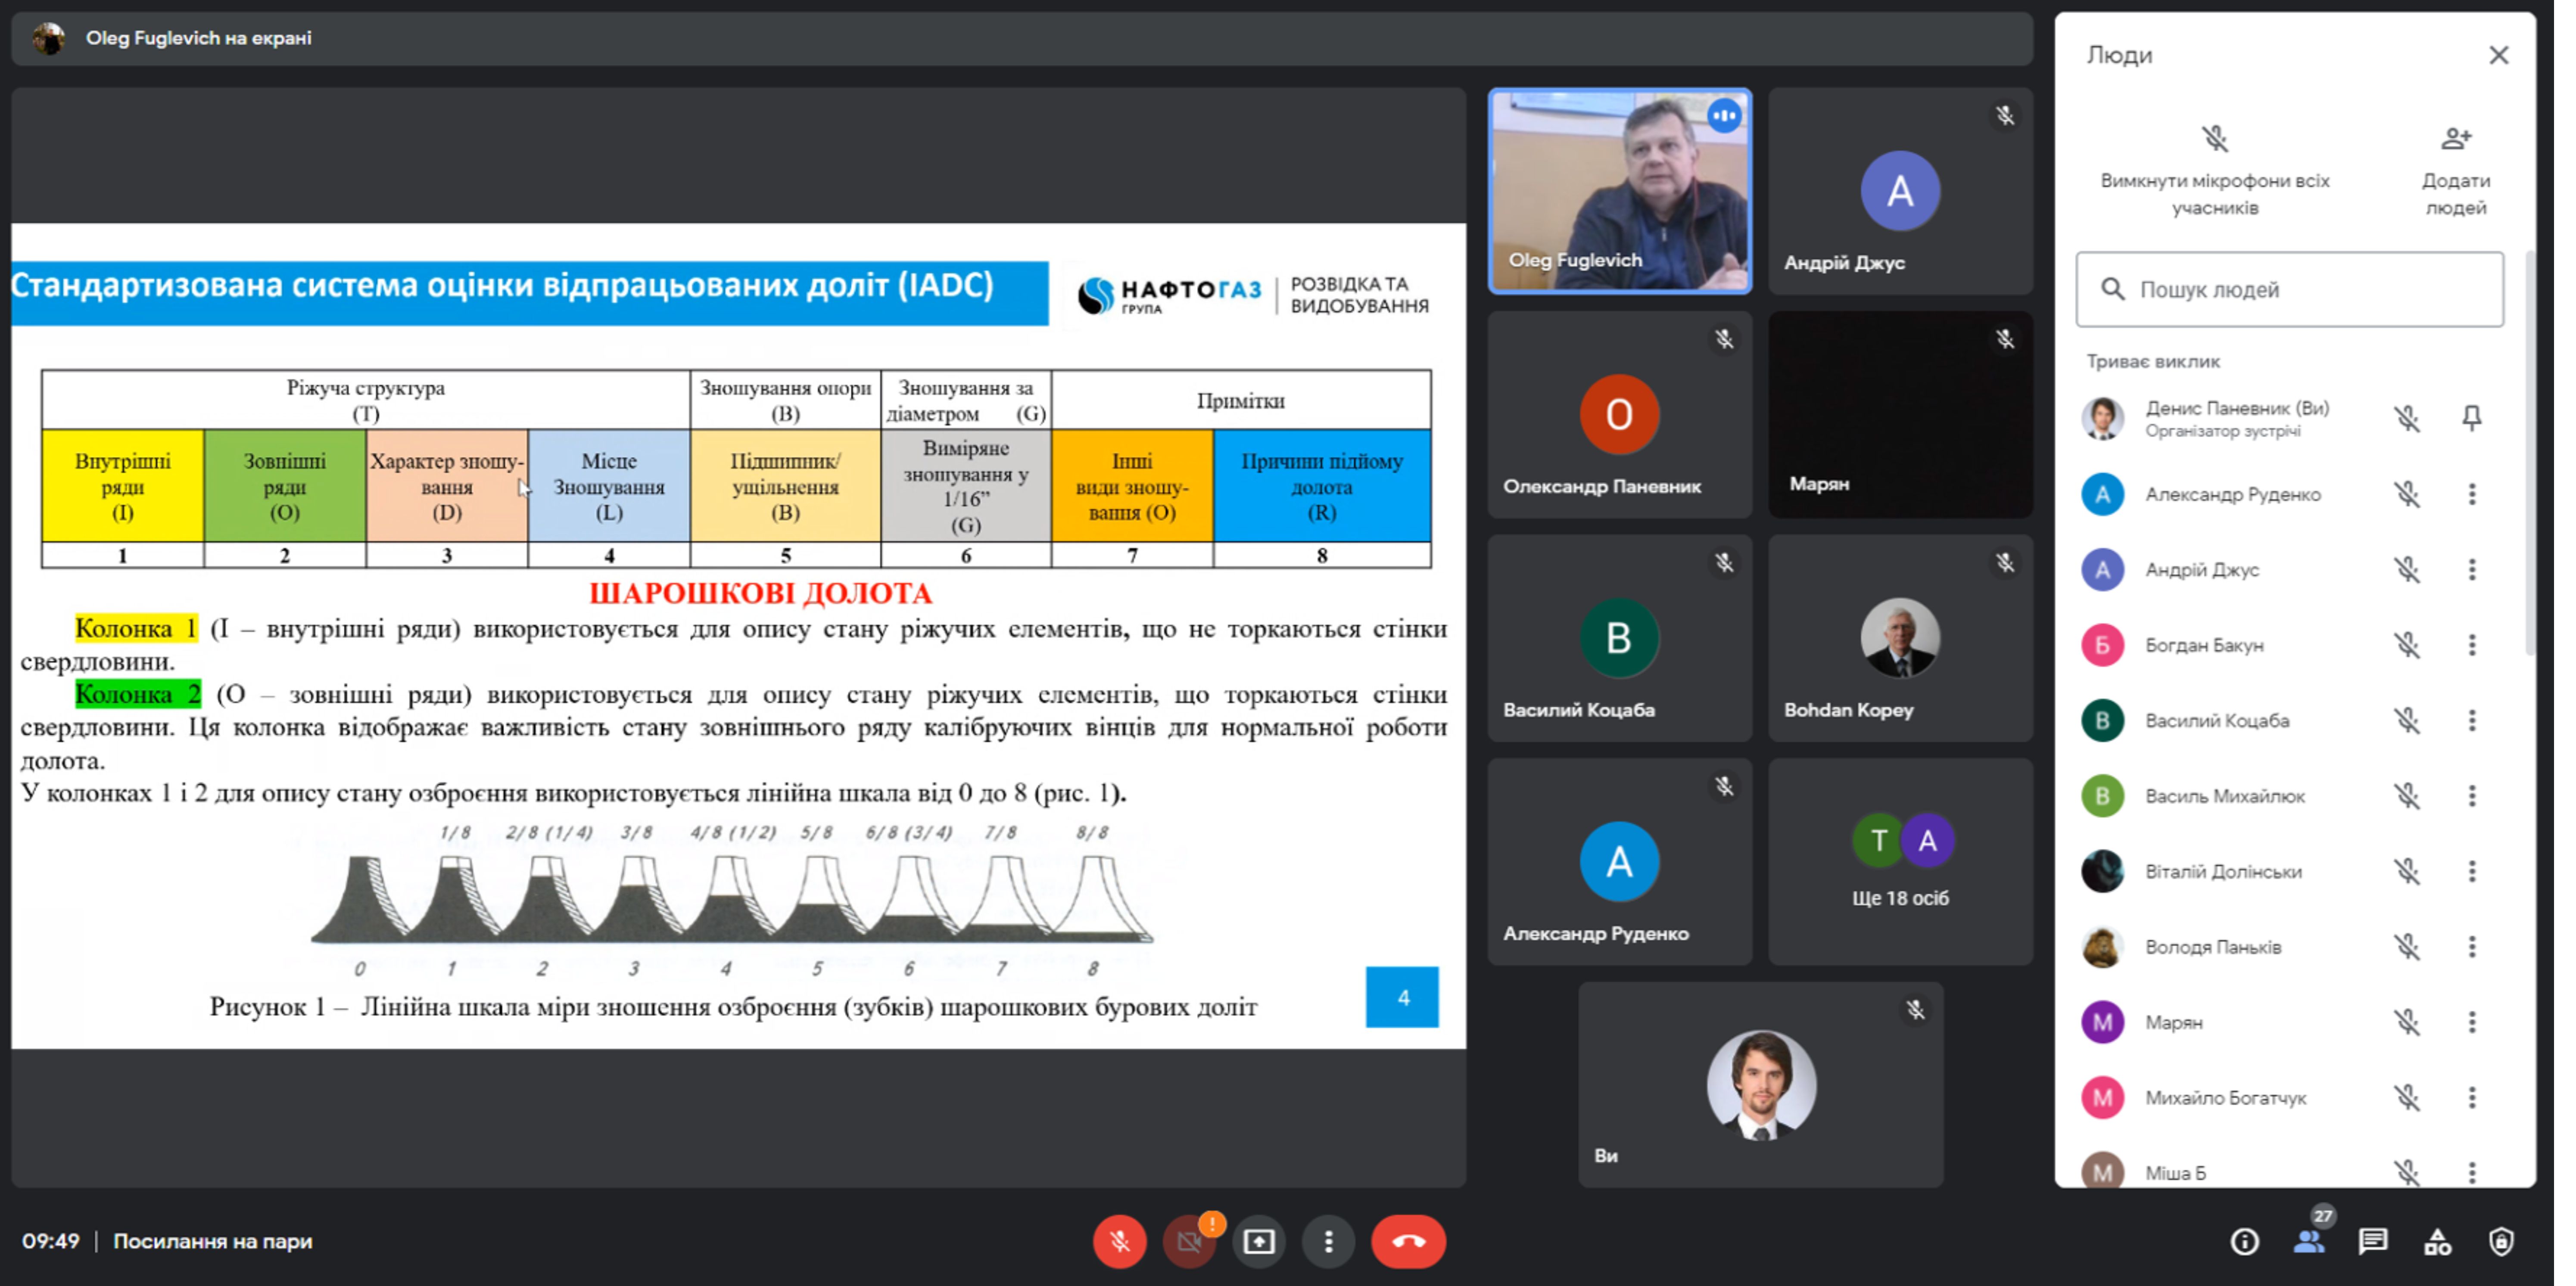Close the Люди side panel

pyautogui.click(x=2498, y=55)
